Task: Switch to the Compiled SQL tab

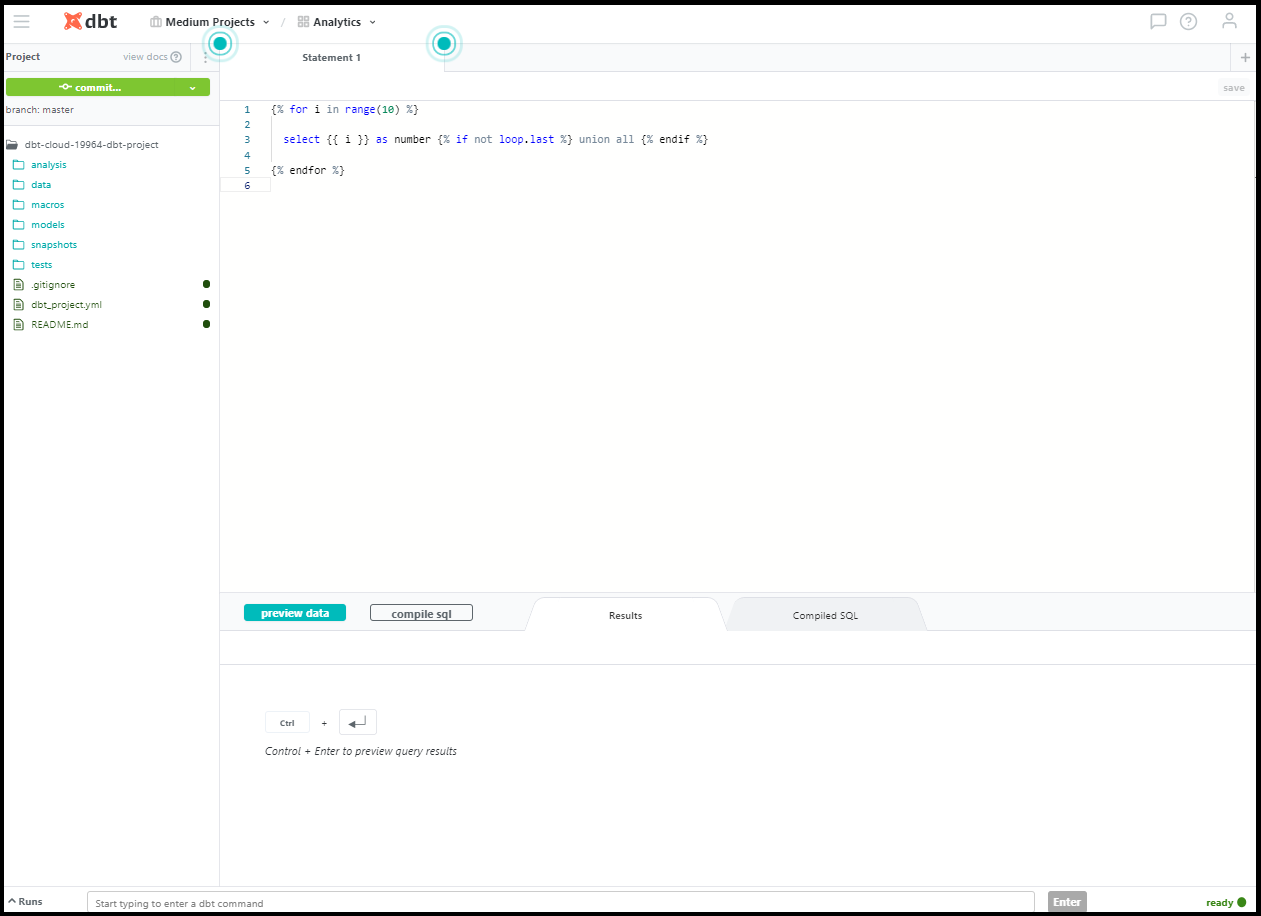Action: 825,615
